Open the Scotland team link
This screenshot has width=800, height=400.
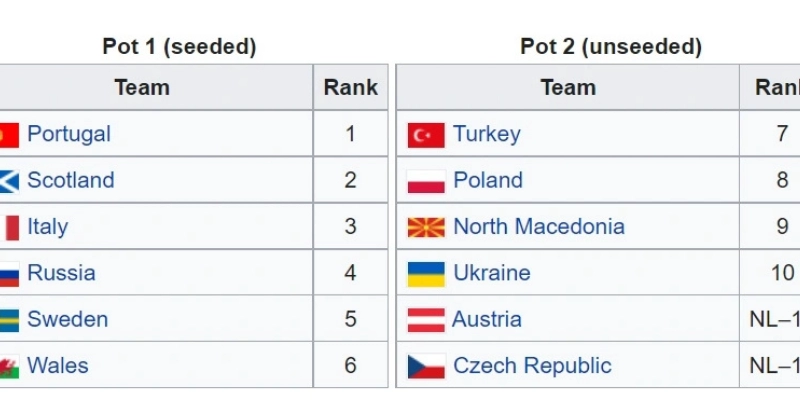click(x=70, y=180)
